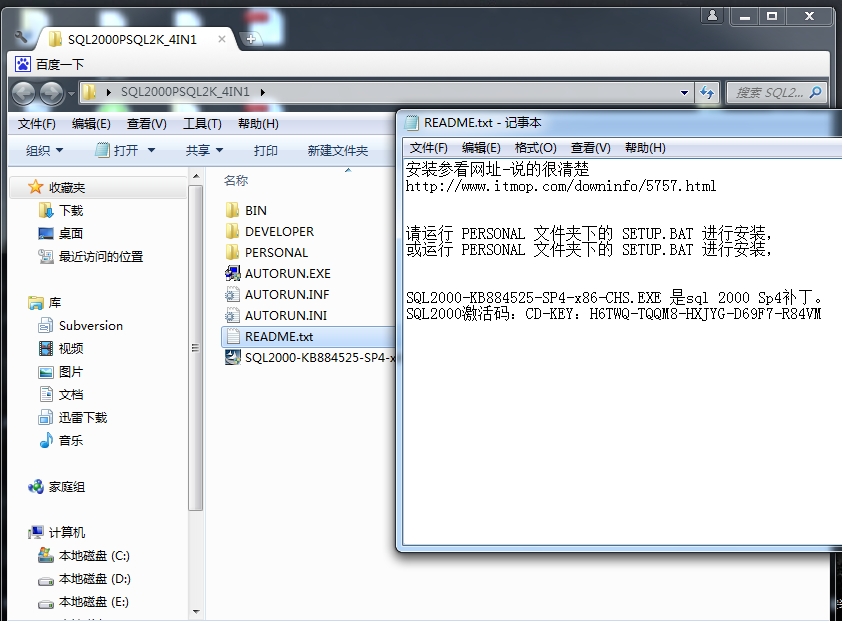Open the 共享 dropdown
The image size is (842, 621).
click(204, 150)
